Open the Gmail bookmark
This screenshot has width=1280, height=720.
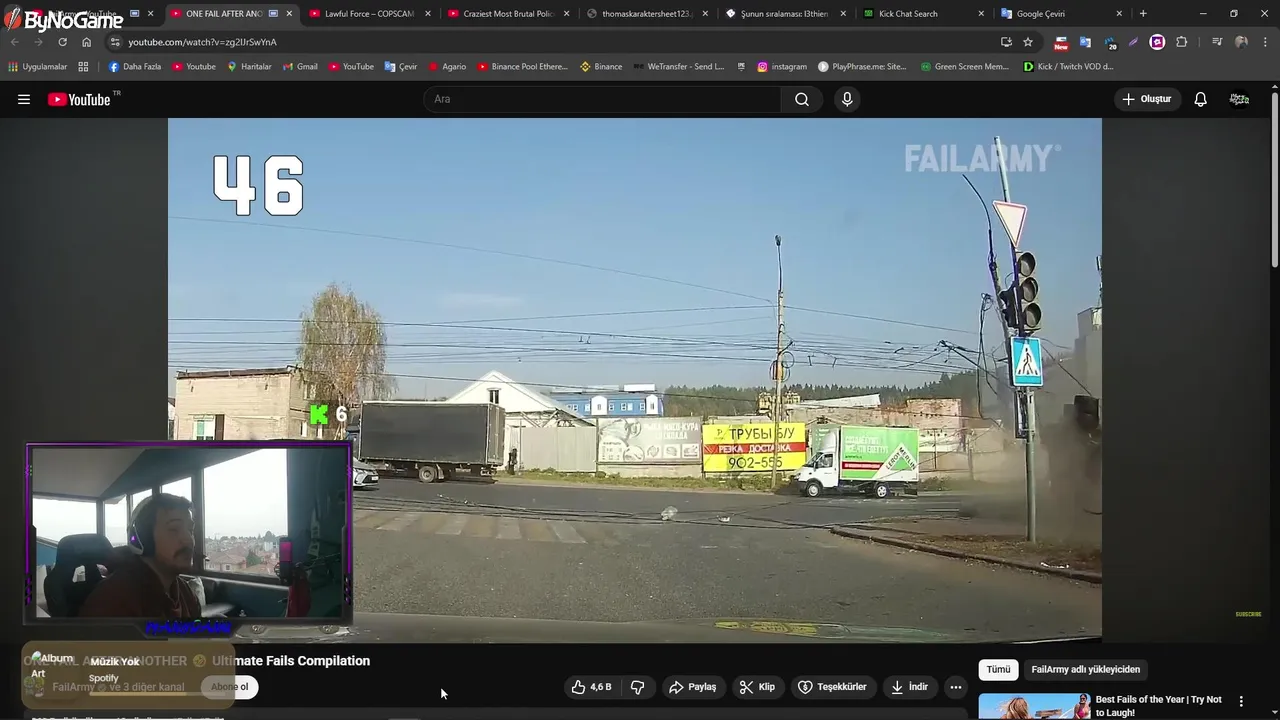click(300, 67)
